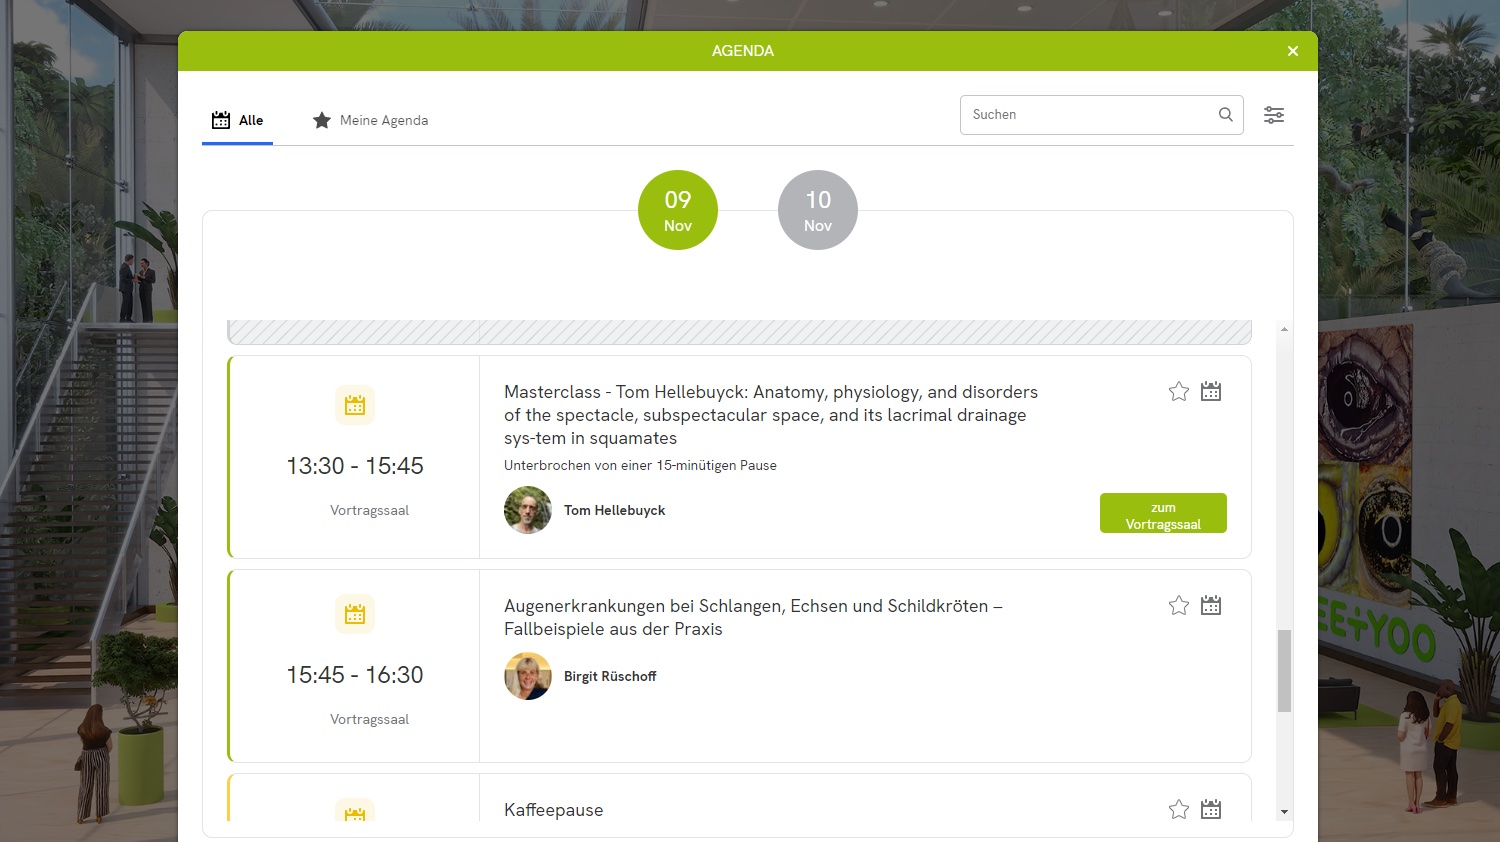This screenshot has height=842, width=1500.
Task: Add Kaffeepause to calendar icon
Action: point(1211,809)
